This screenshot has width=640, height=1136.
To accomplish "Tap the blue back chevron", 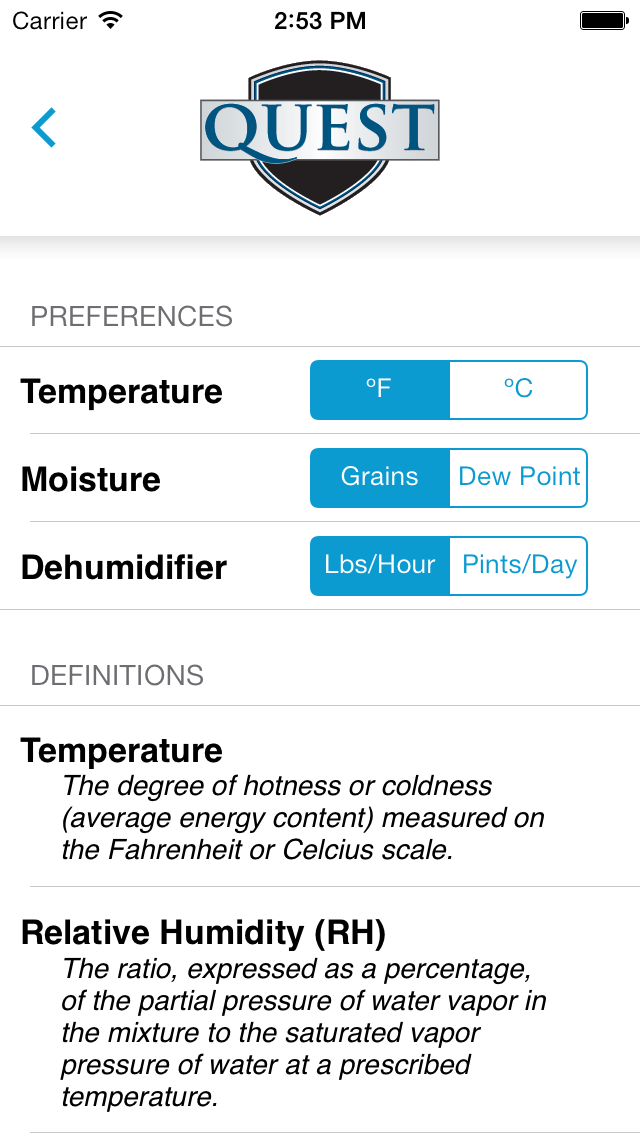I will 44,128.
